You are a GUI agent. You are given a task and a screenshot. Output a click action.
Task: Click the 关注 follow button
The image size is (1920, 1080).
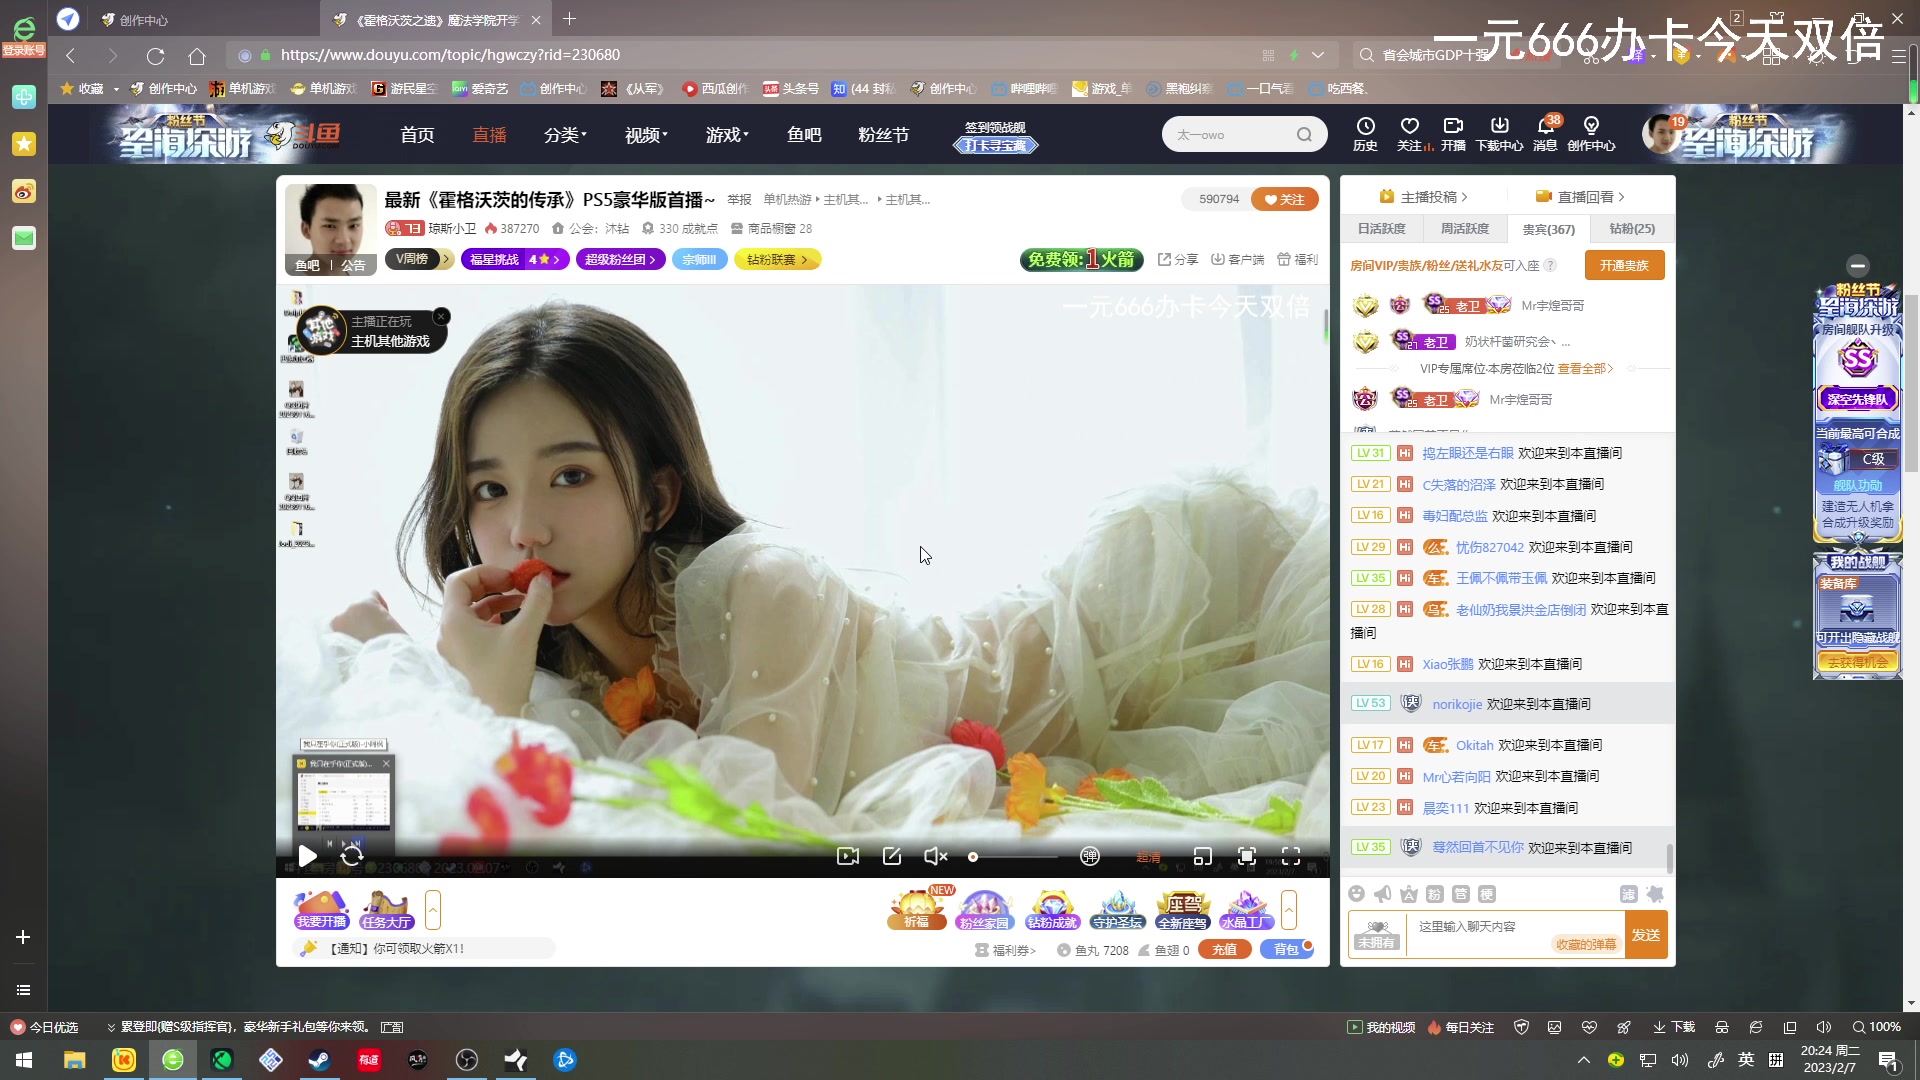(1285, 199)
